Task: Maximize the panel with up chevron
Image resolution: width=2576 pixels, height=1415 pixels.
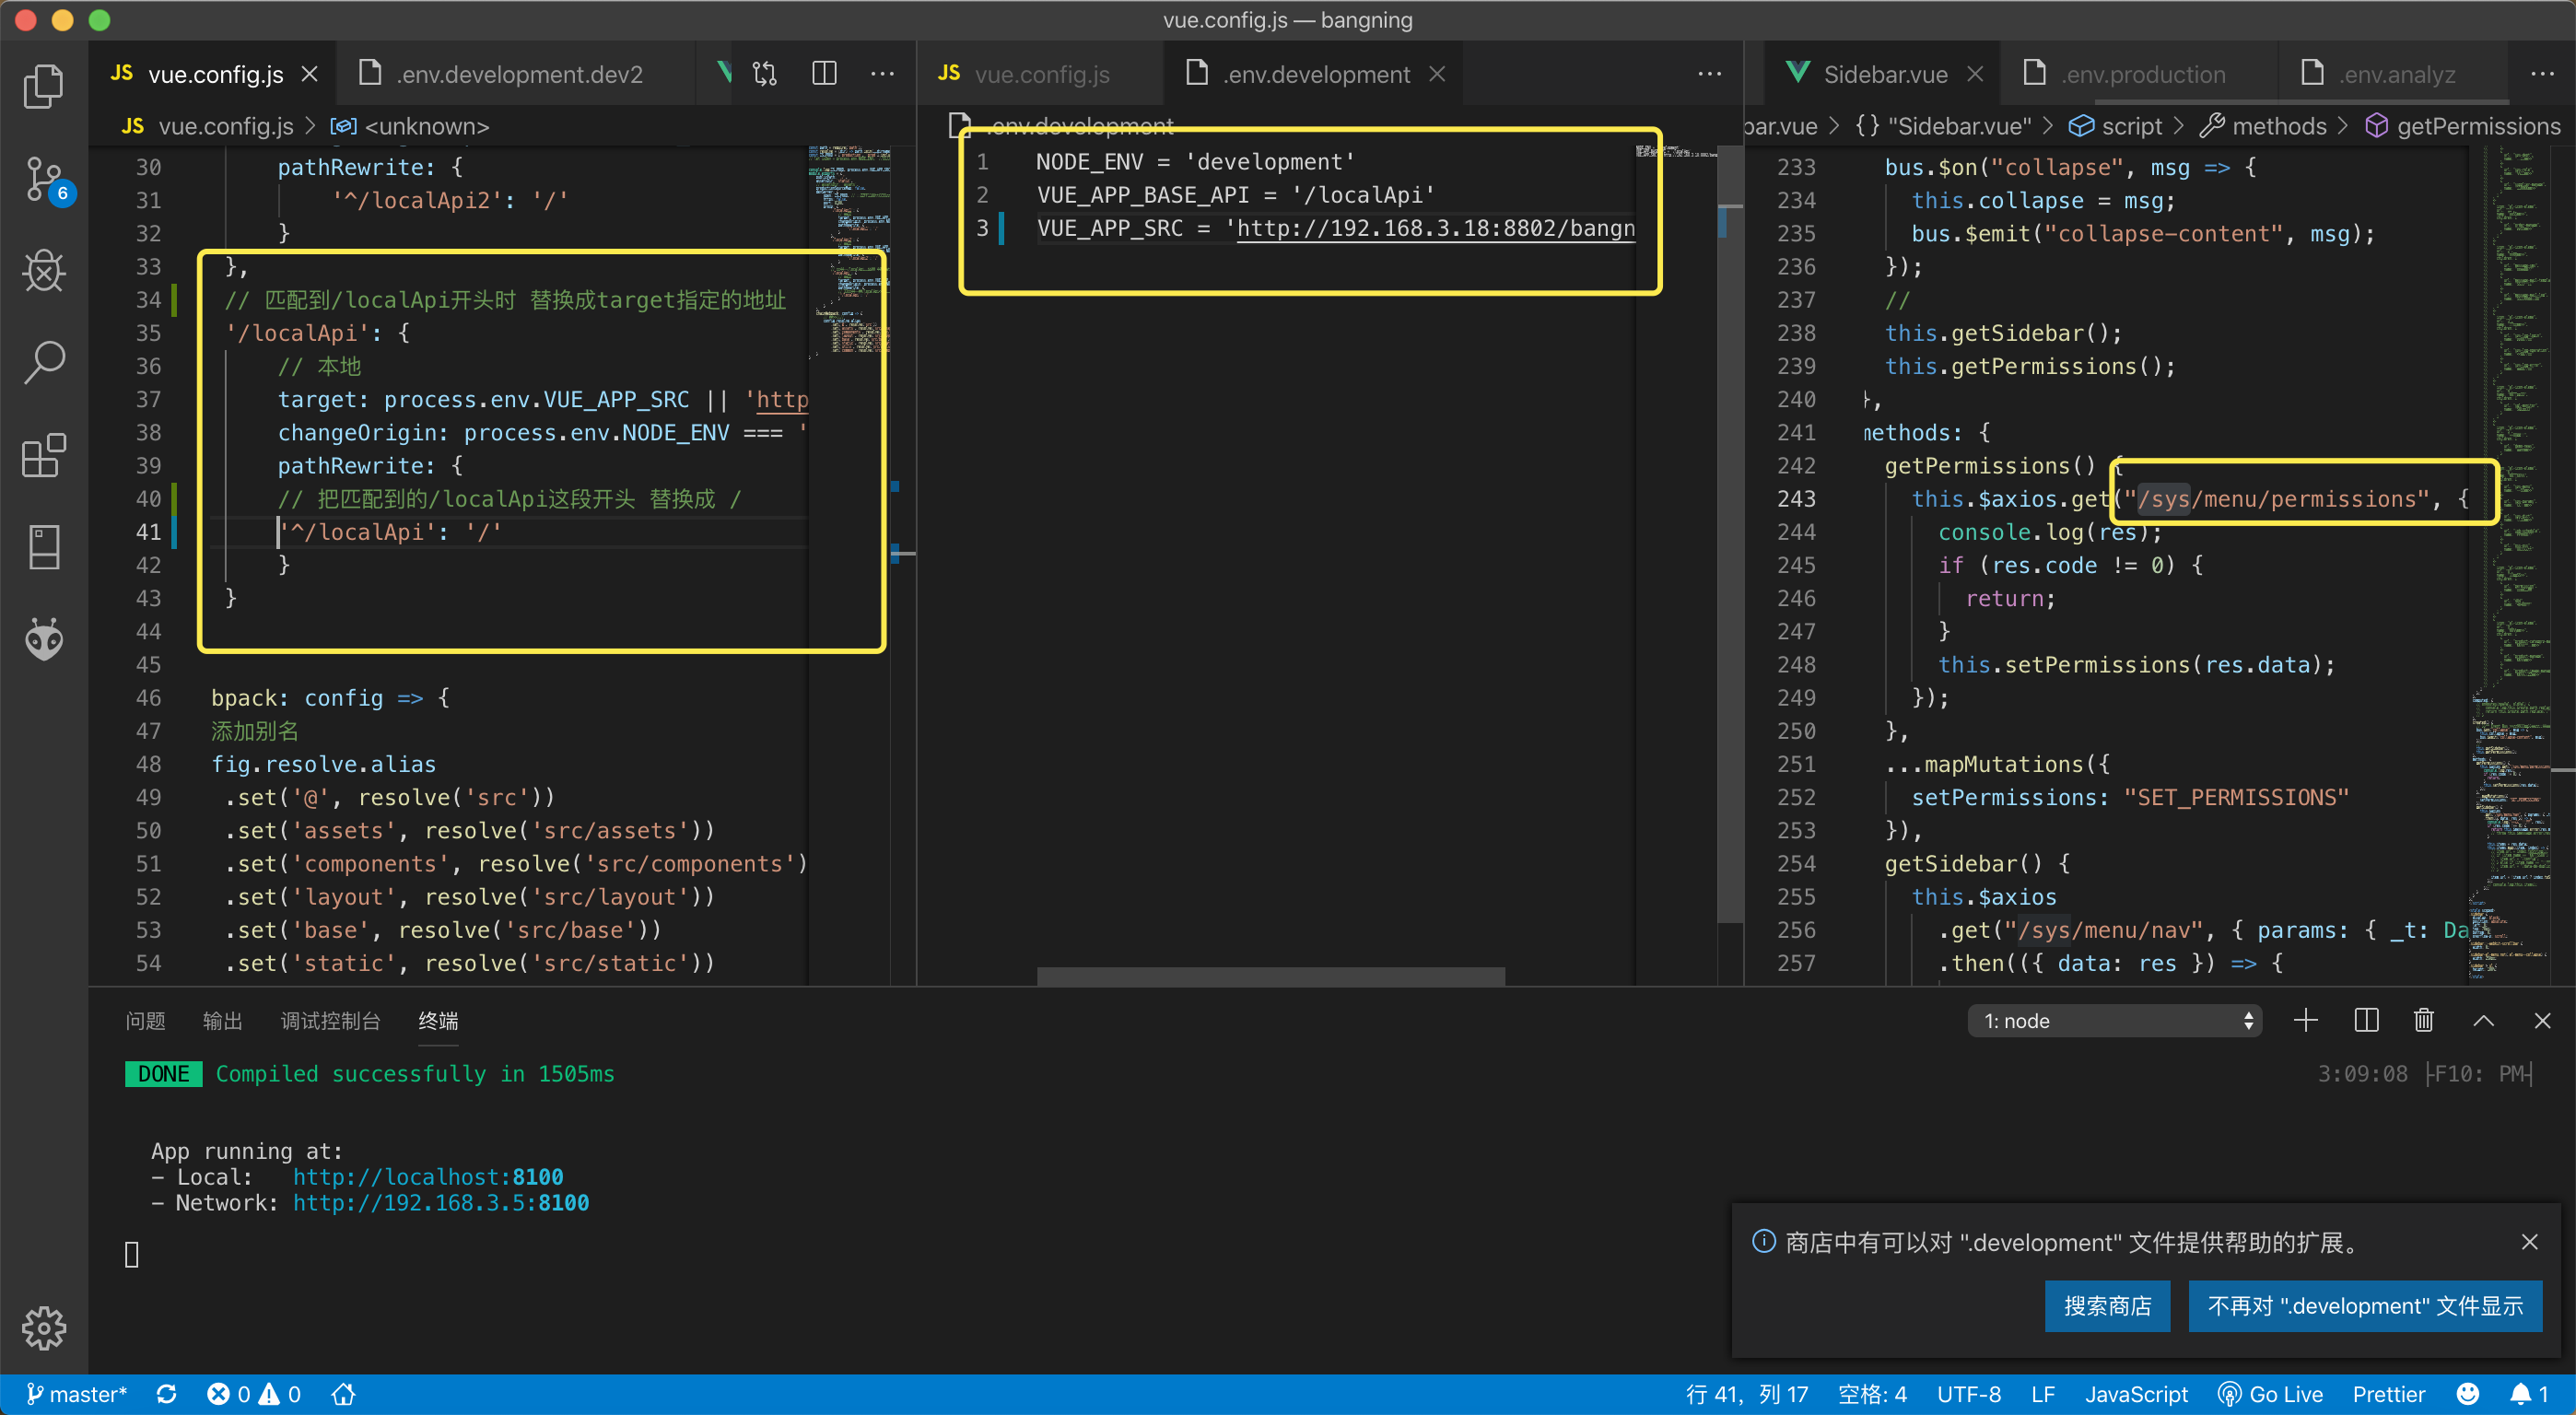Action: pos(2483,1020)
